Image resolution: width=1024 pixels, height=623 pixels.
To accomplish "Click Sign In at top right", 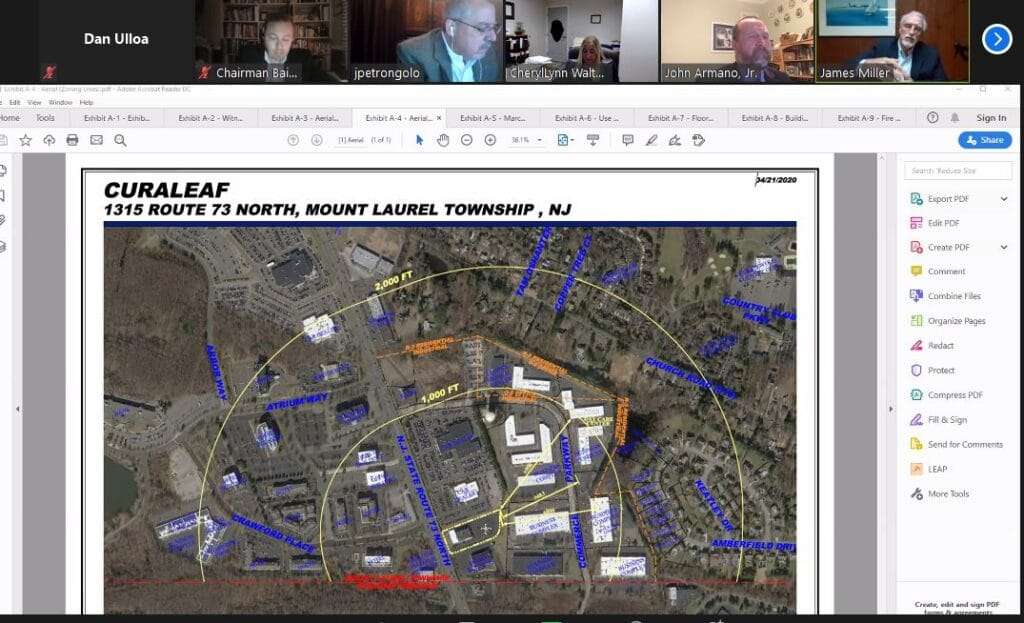I will 991,118.
